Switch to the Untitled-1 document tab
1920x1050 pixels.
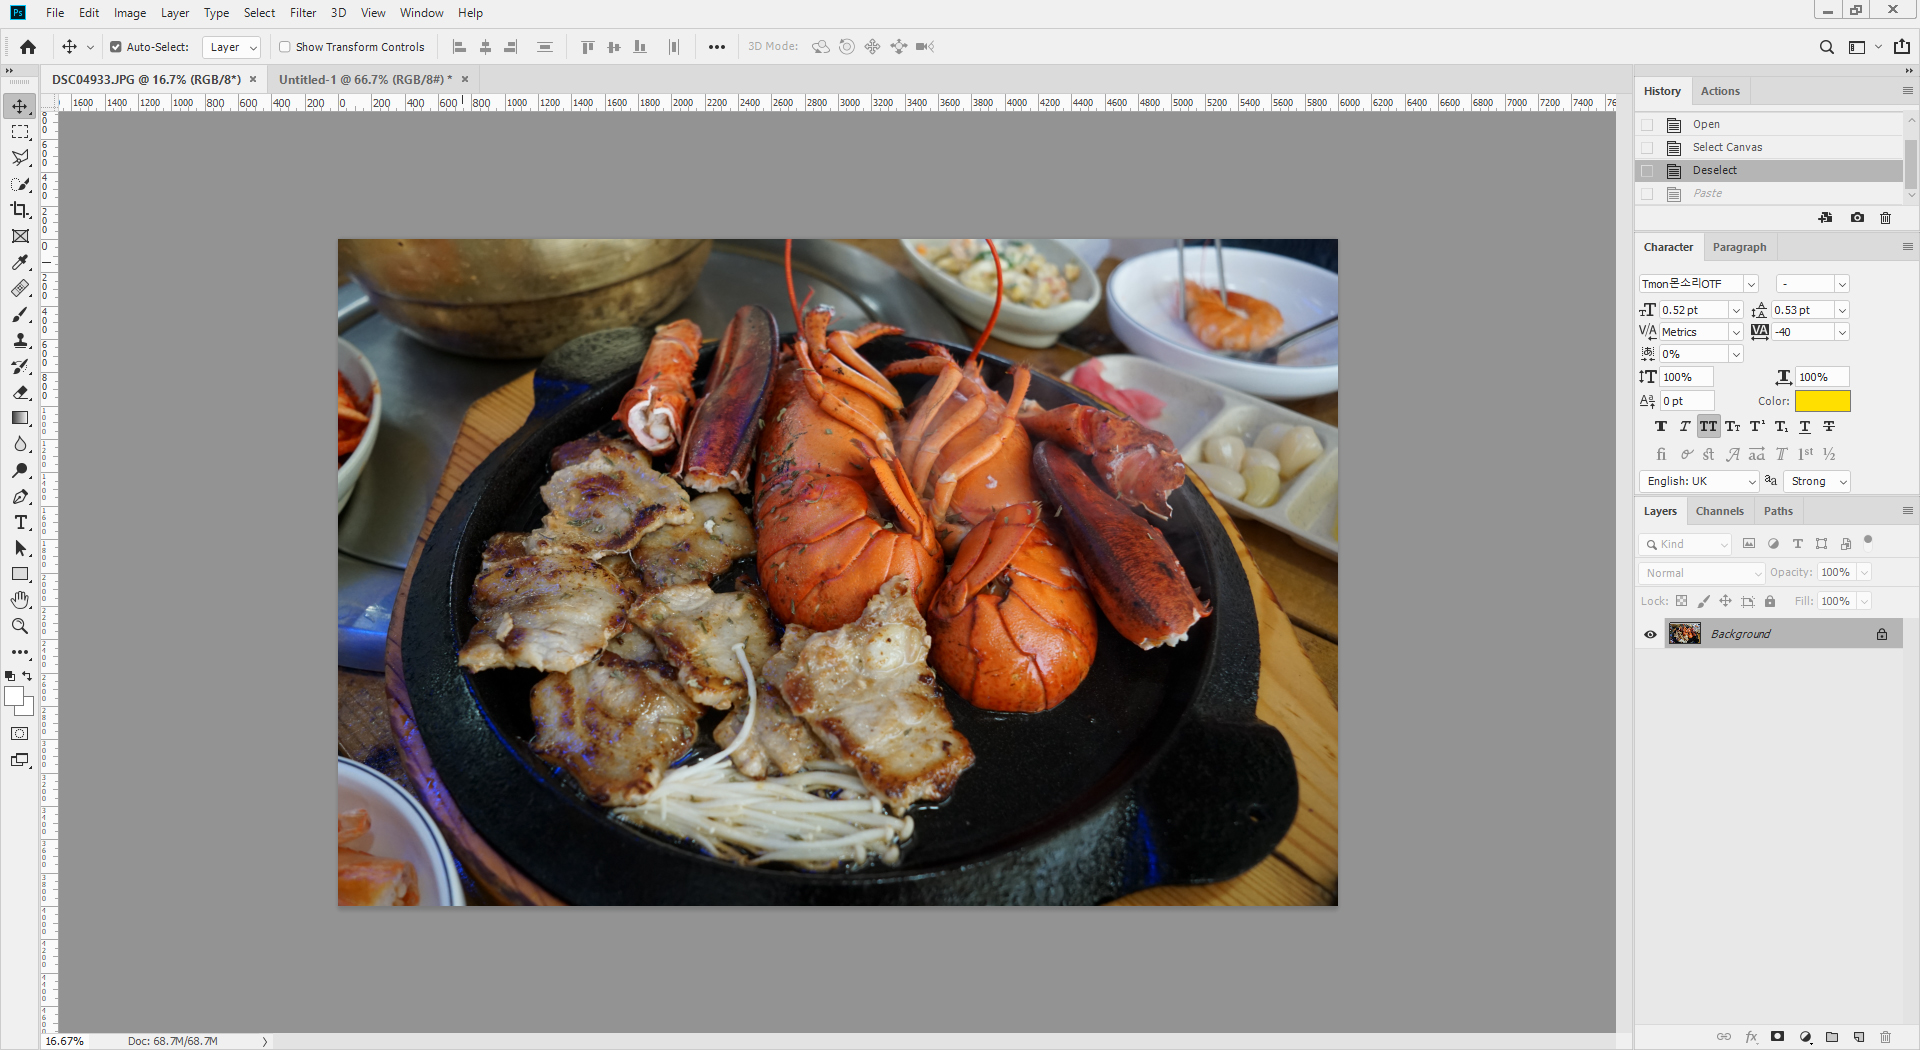tap(365, 79)
